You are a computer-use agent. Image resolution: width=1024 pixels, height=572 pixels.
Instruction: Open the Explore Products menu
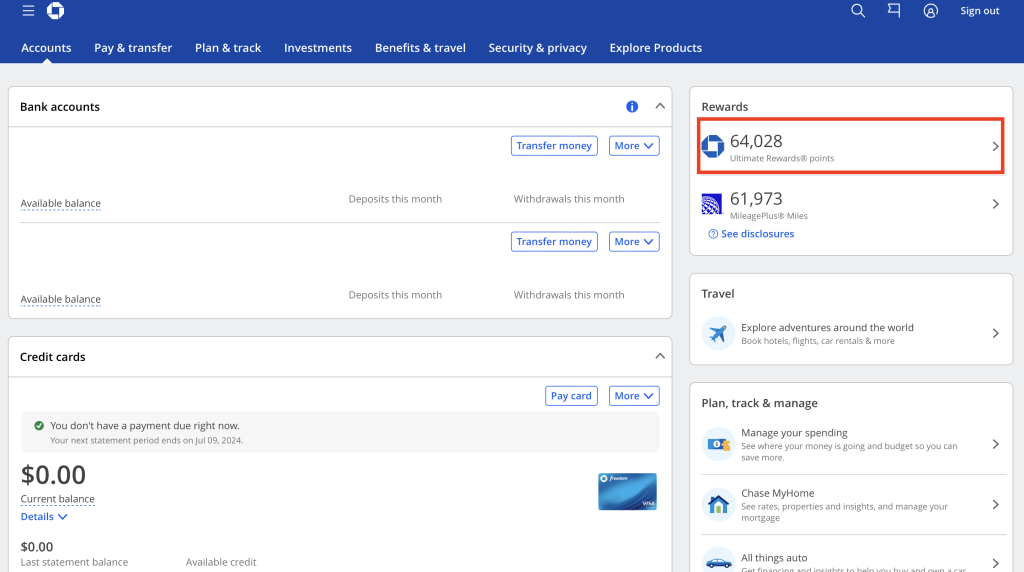tap(656, 48)
